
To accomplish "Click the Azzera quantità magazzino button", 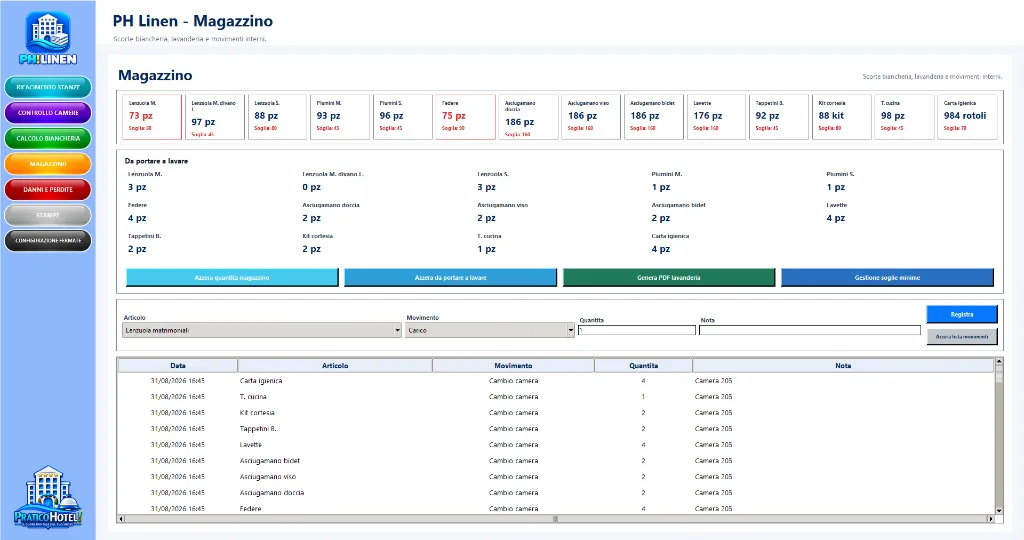I will click(x=232, y=278).
